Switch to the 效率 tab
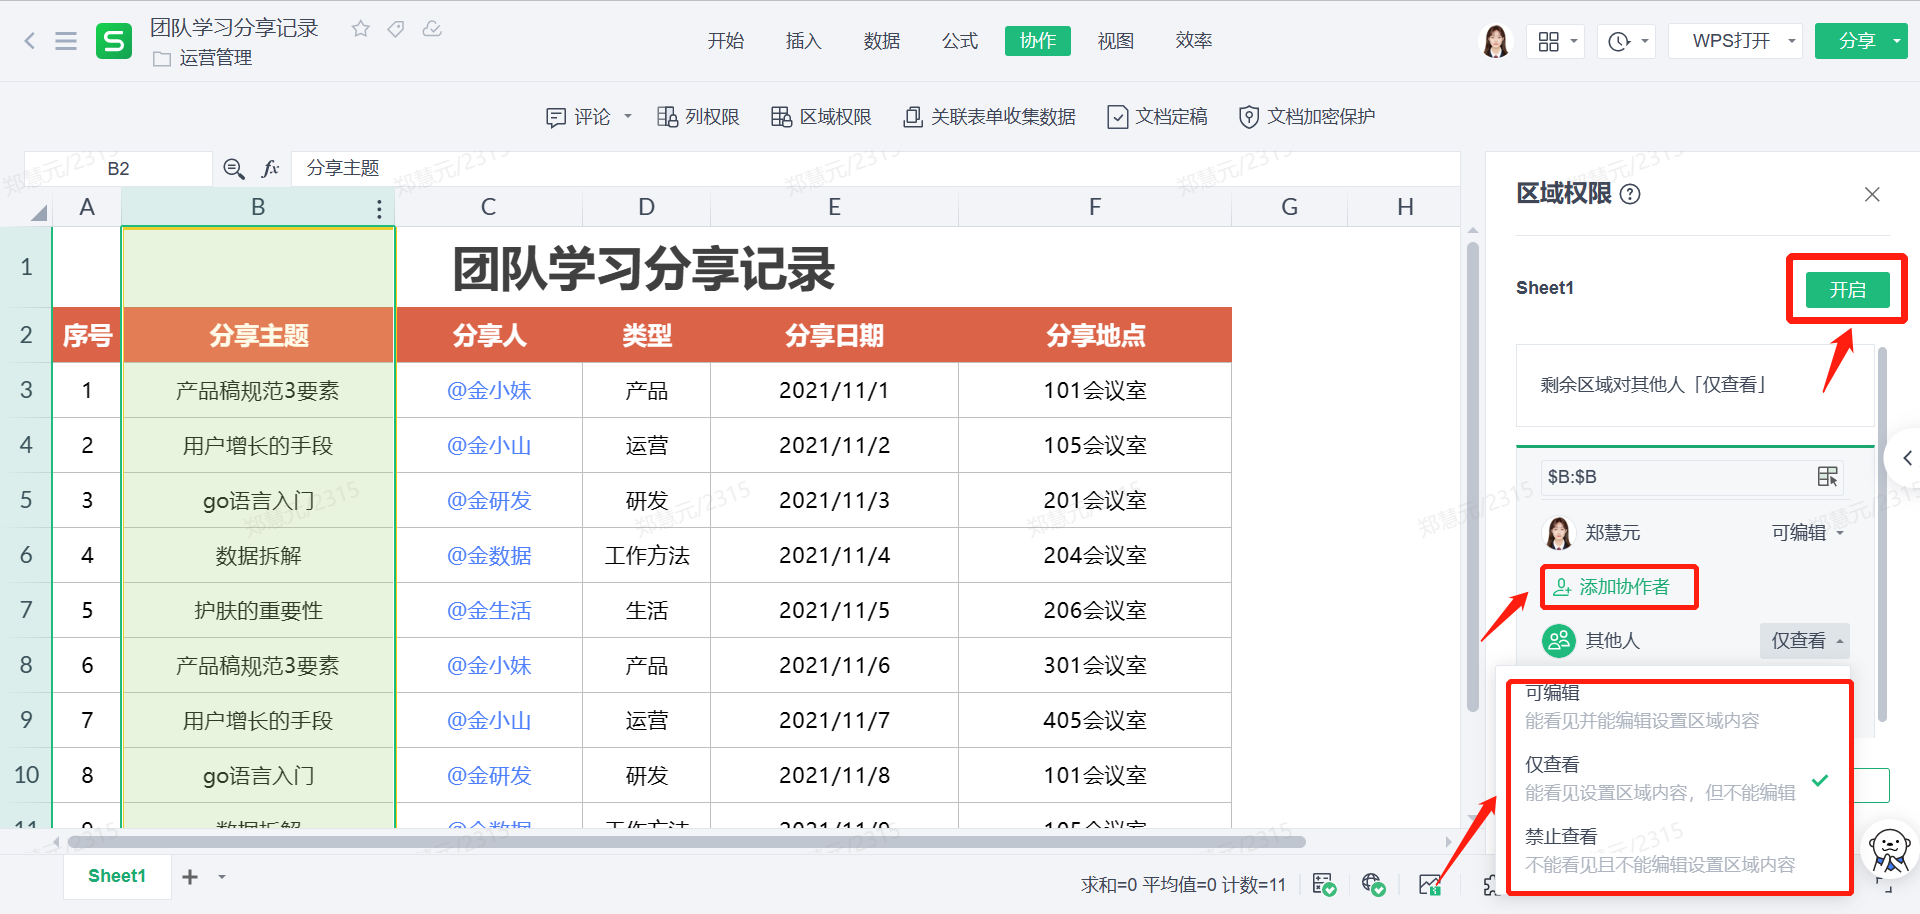The image size is (1920, 914). click(x=1194, y=41)
